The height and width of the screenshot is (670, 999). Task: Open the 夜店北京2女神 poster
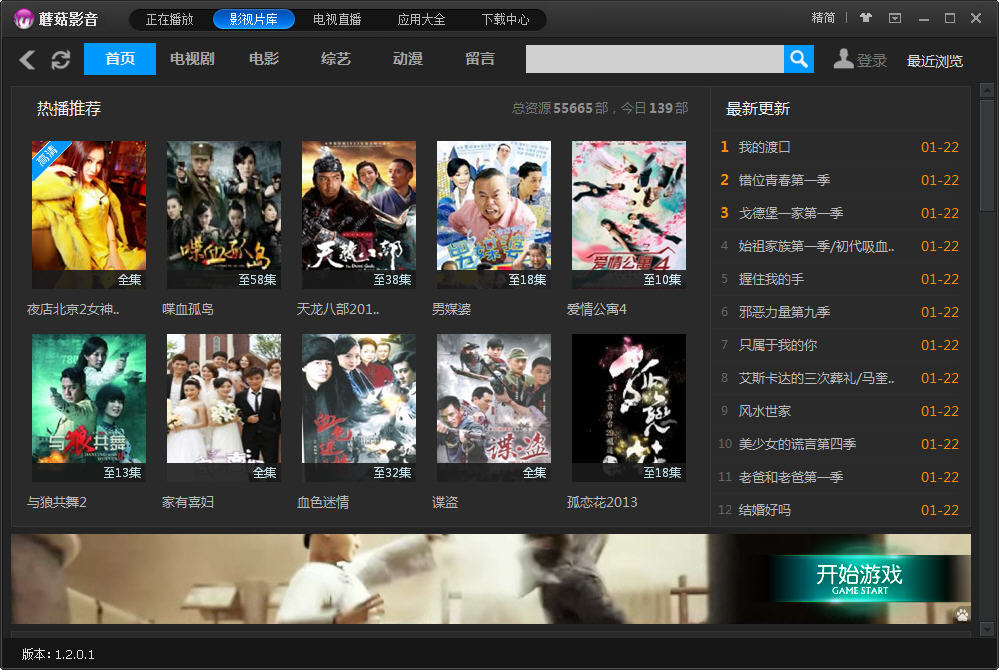click(x=89, y=215)
